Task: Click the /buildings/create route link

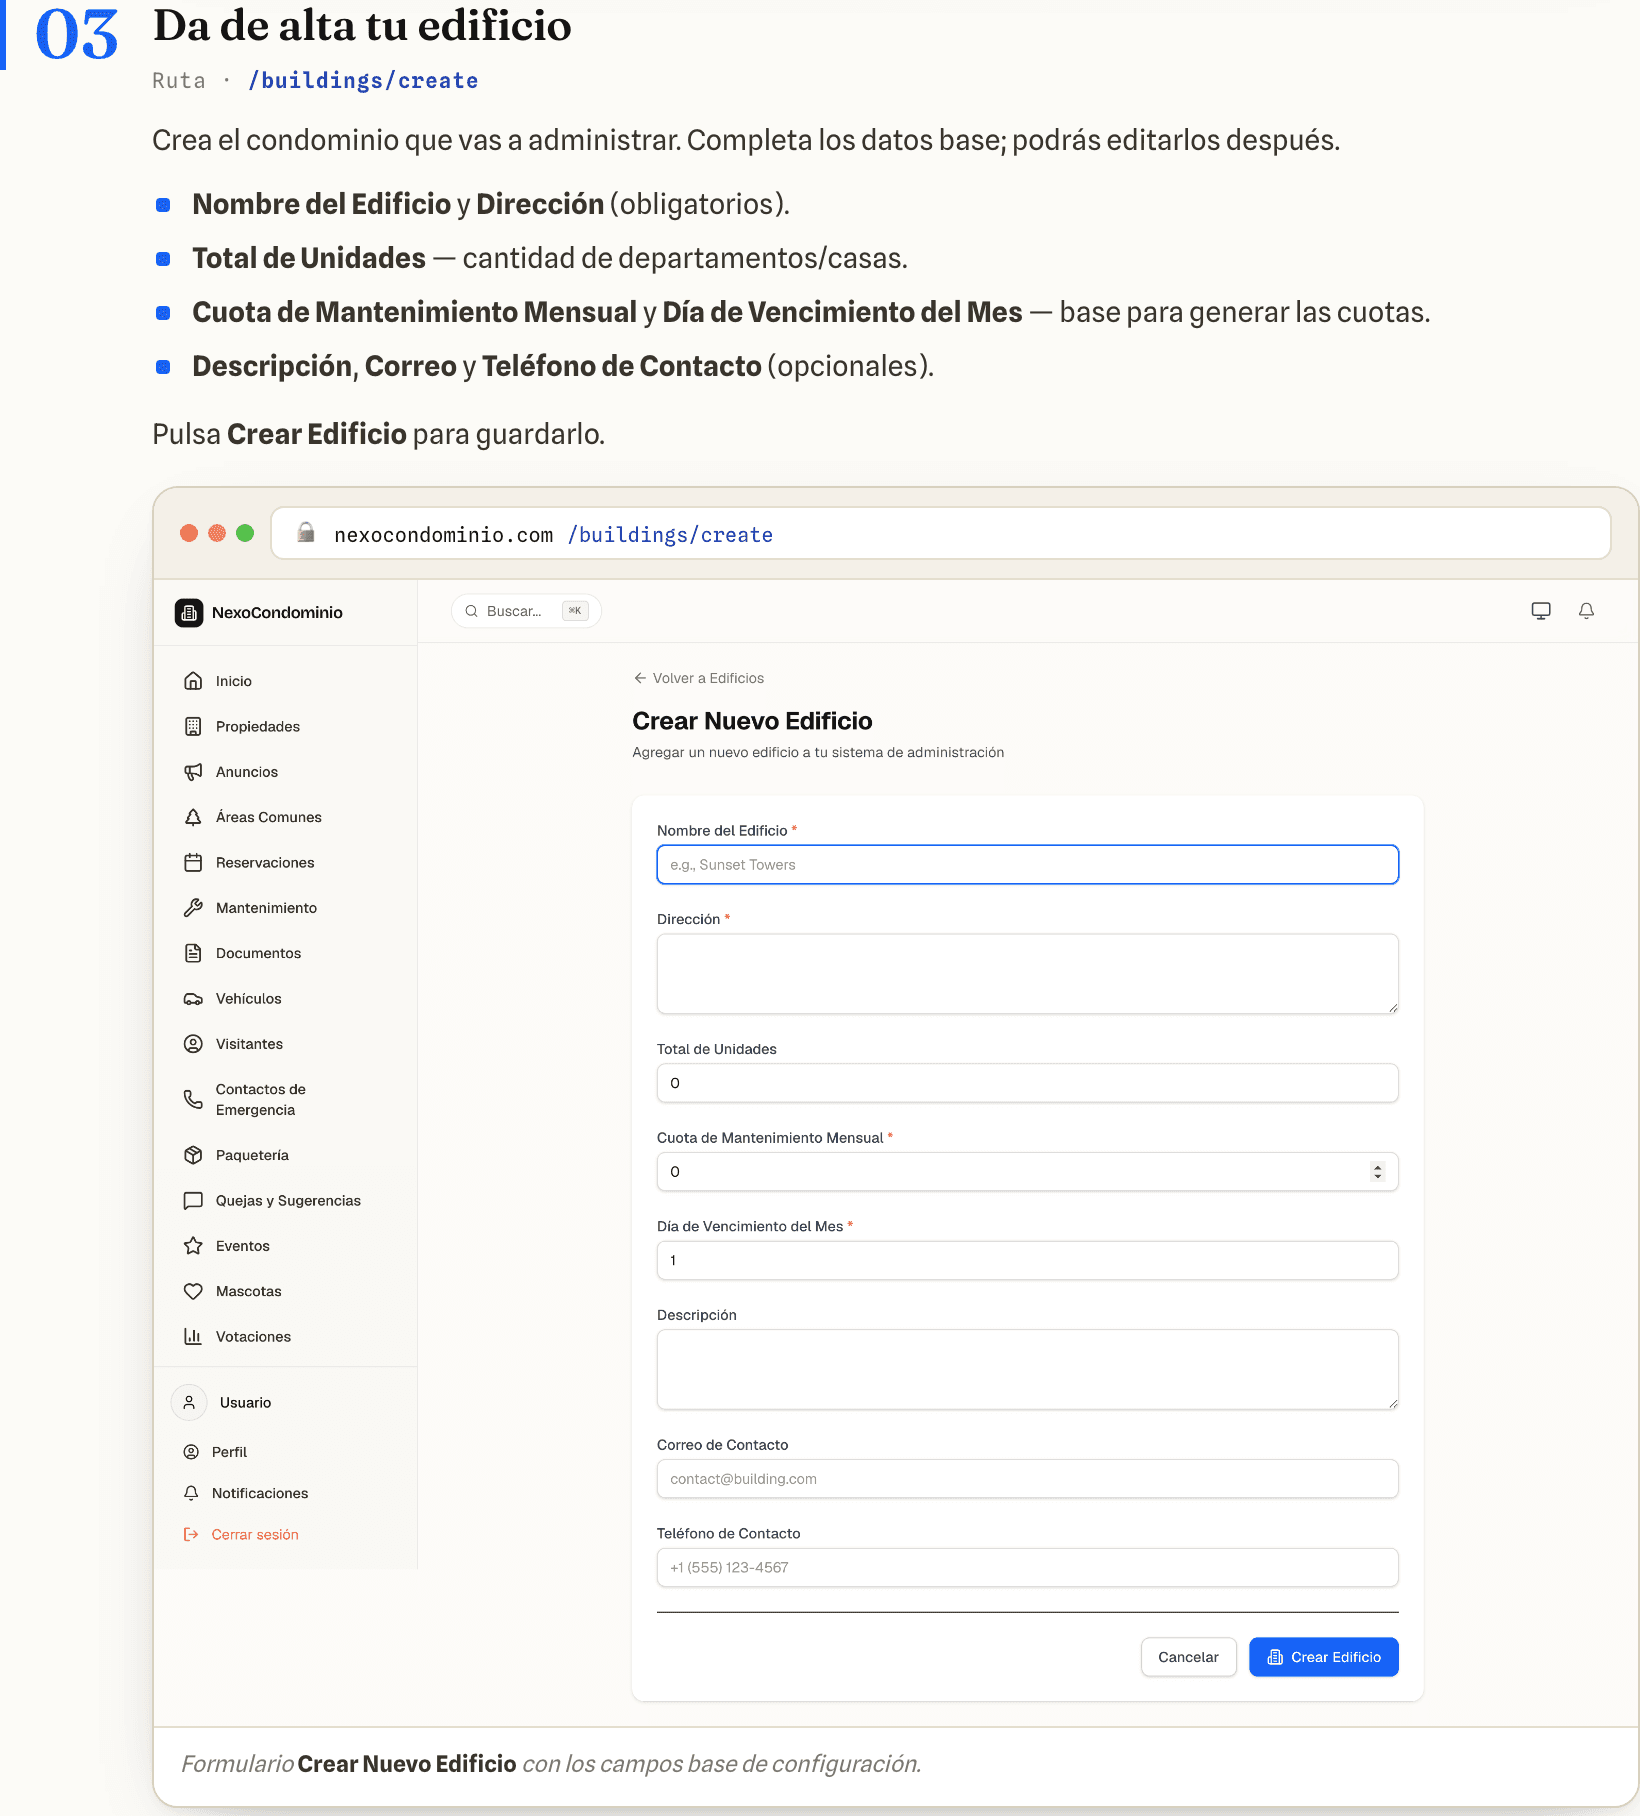Action: pos(363,81)
